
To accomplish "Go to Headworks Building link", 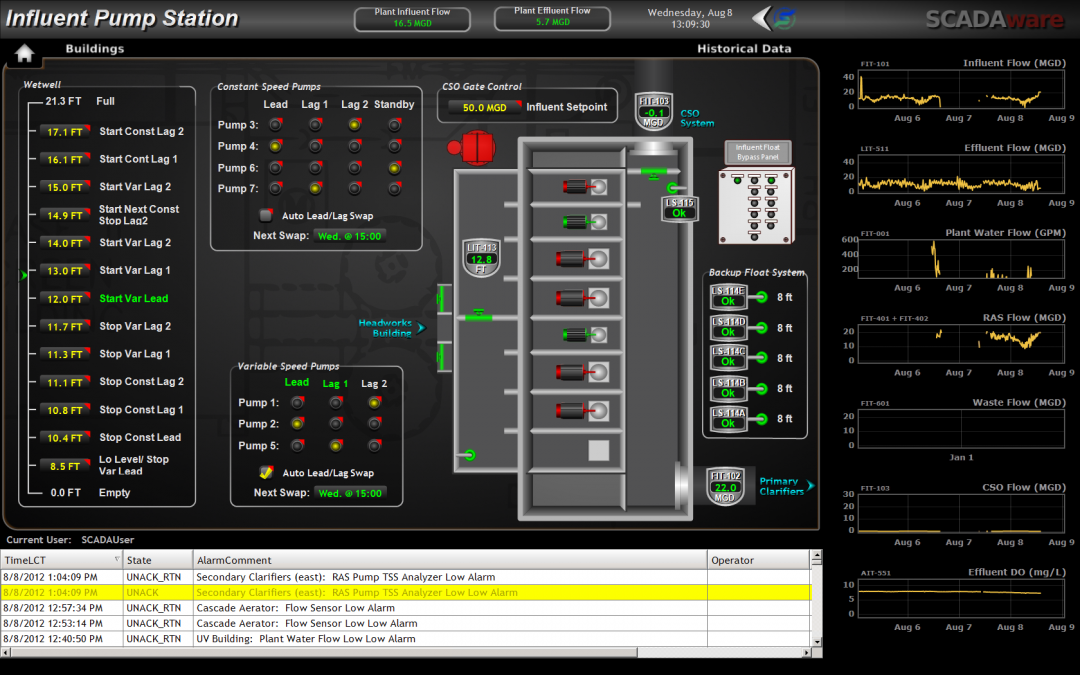I will coord(388,328).
